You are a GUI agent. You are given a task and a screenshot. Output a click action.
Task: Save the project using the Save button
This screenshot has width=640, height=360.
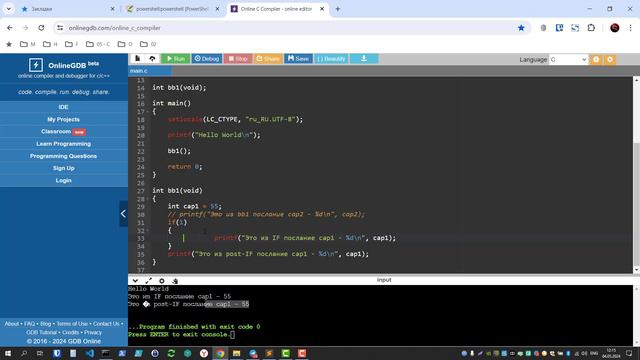298,59
